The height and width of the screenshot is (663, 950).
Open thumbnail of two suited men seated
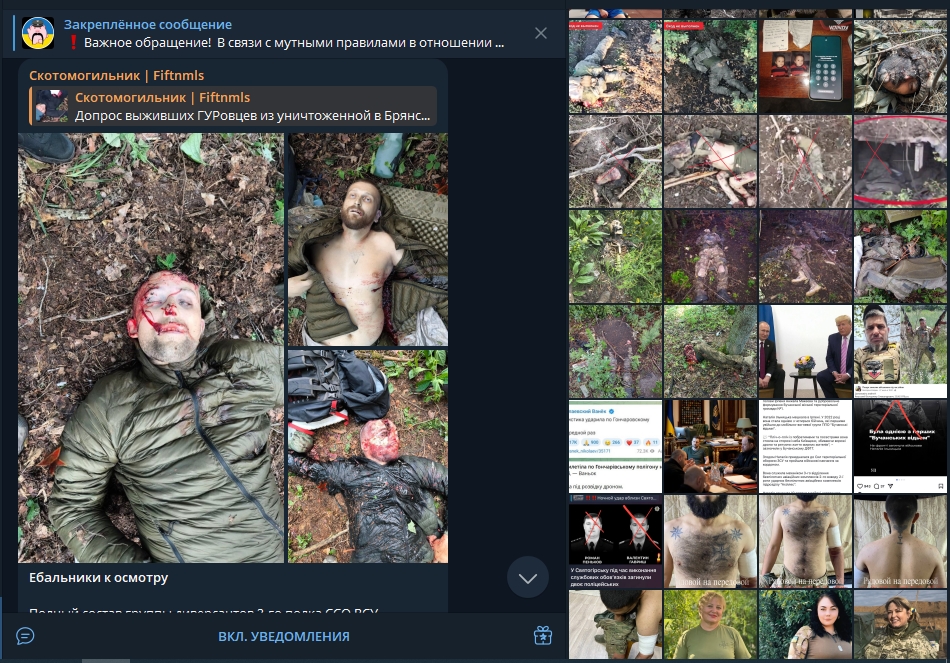coord(805,351)
